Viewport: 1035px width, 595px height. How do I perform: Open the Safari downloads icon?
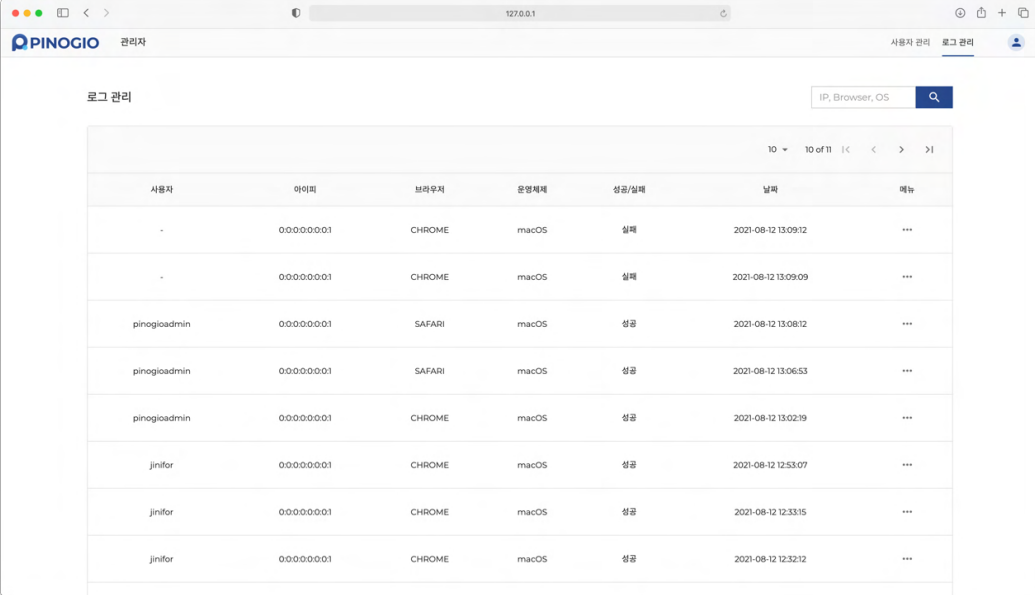point(960,13)
